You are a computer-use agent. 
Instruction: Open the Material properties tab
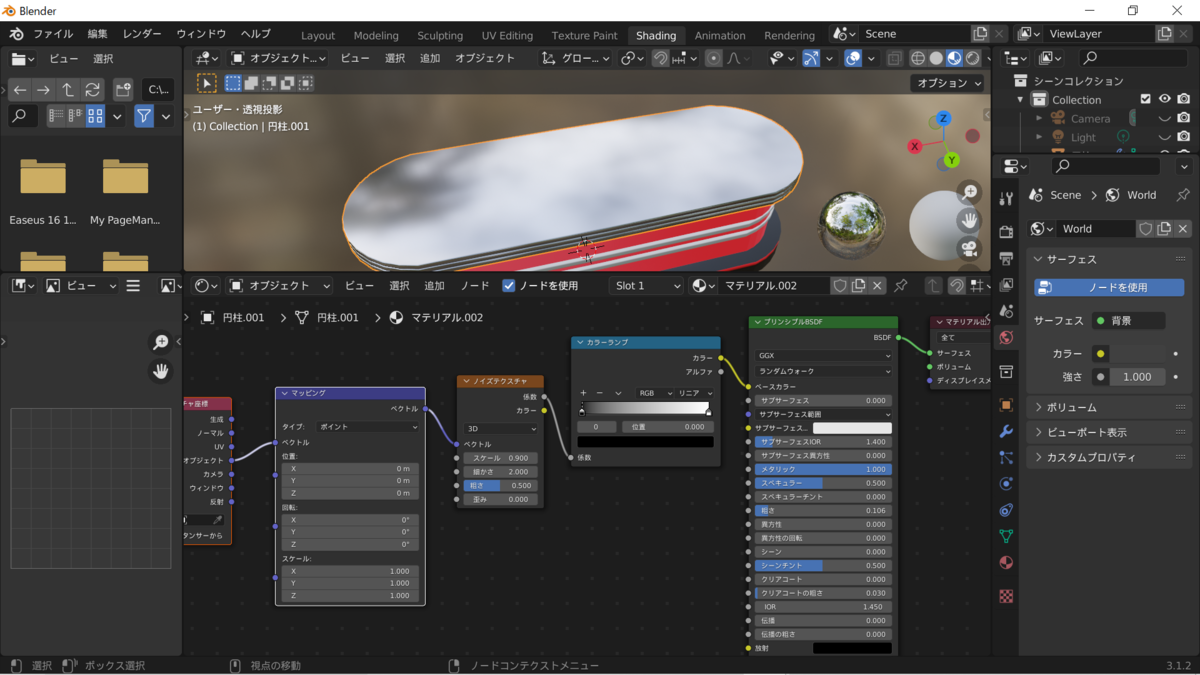click(x=1006, y=562)
